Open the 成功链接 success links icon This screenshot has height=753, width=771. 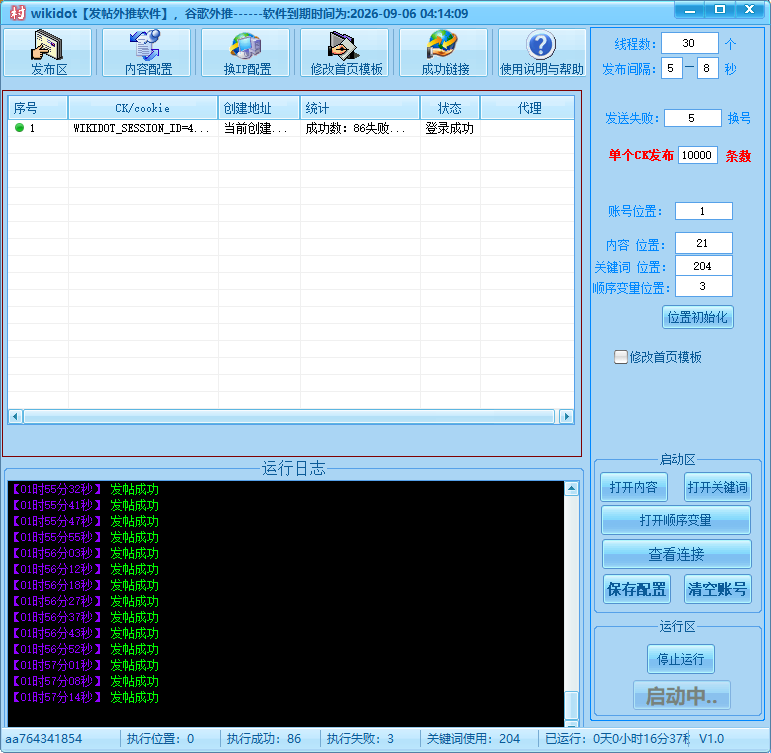[x=444, y=52]
